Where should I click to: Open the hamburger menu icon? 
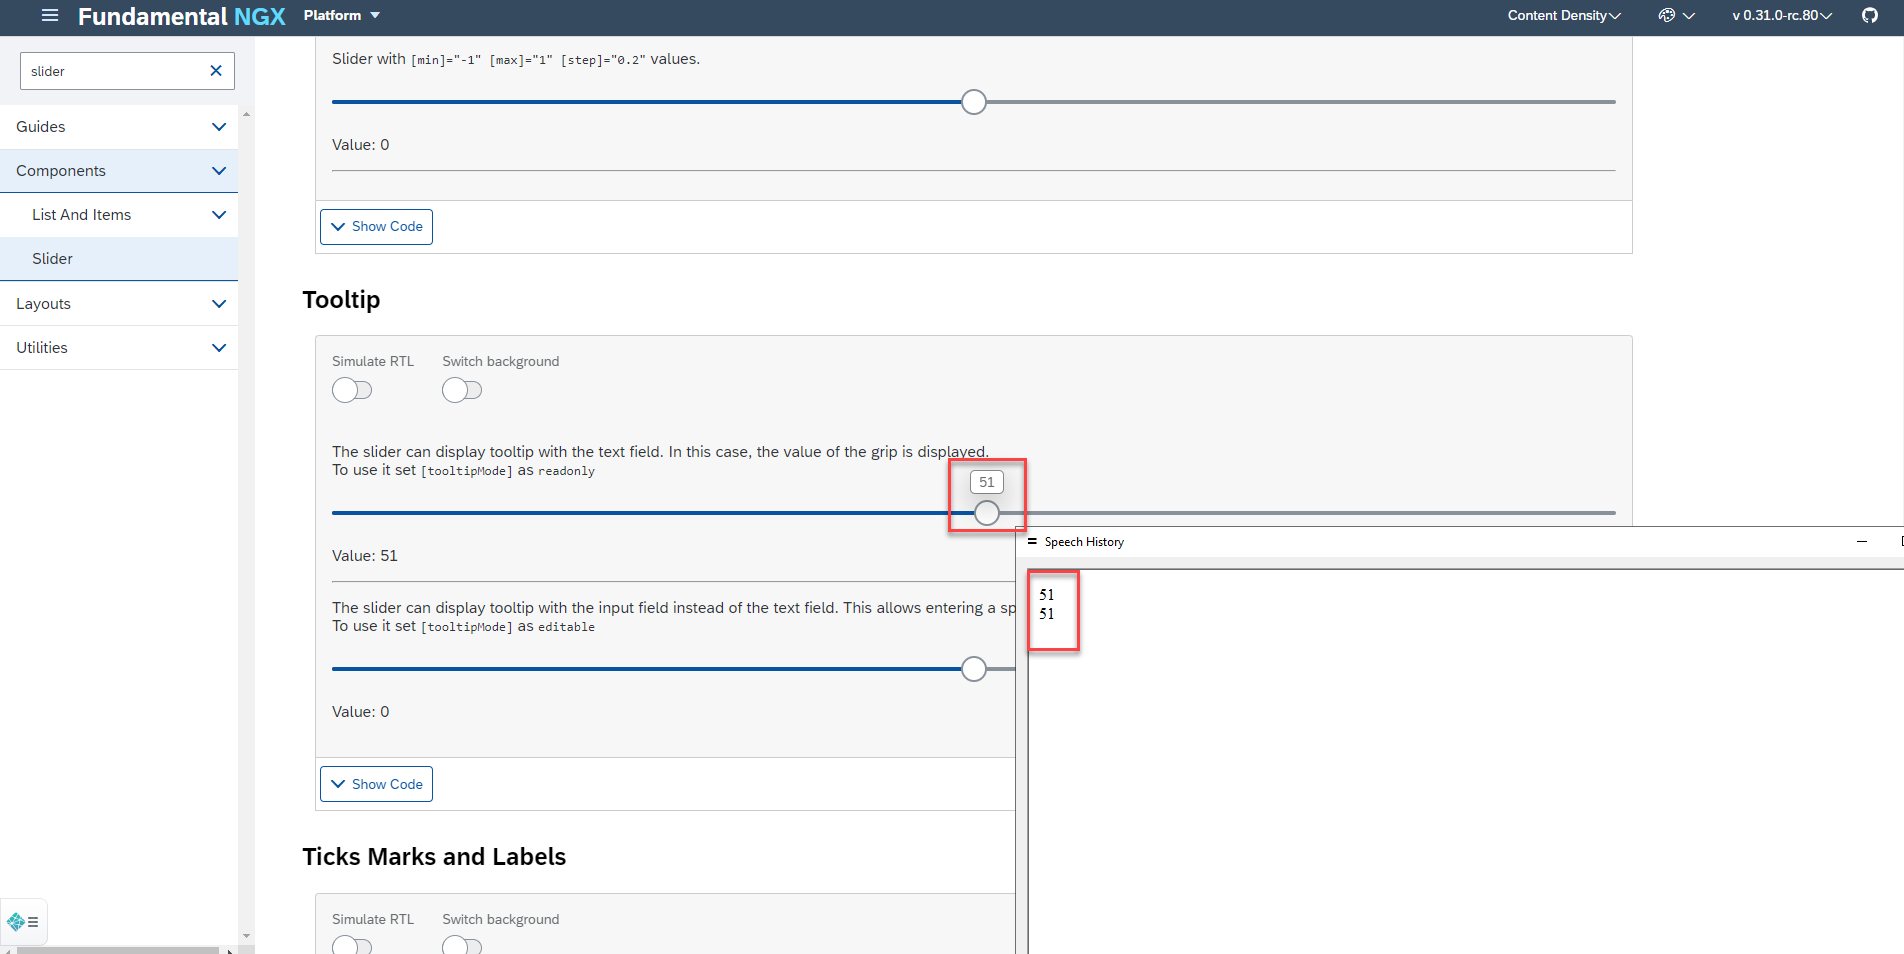coord(48,16)
